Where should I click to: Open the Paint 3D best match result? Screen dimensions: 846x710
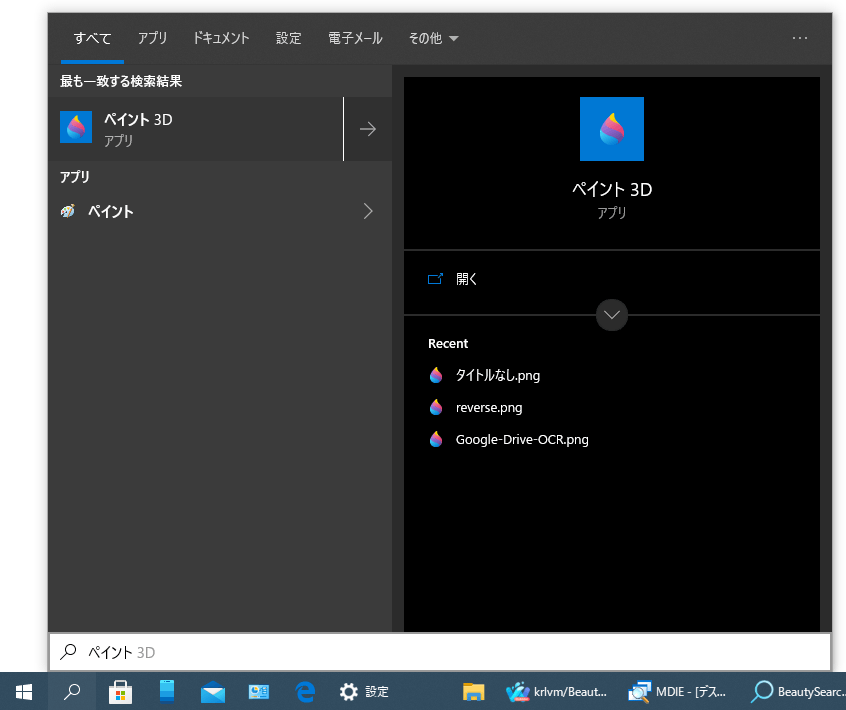(195, 129)
